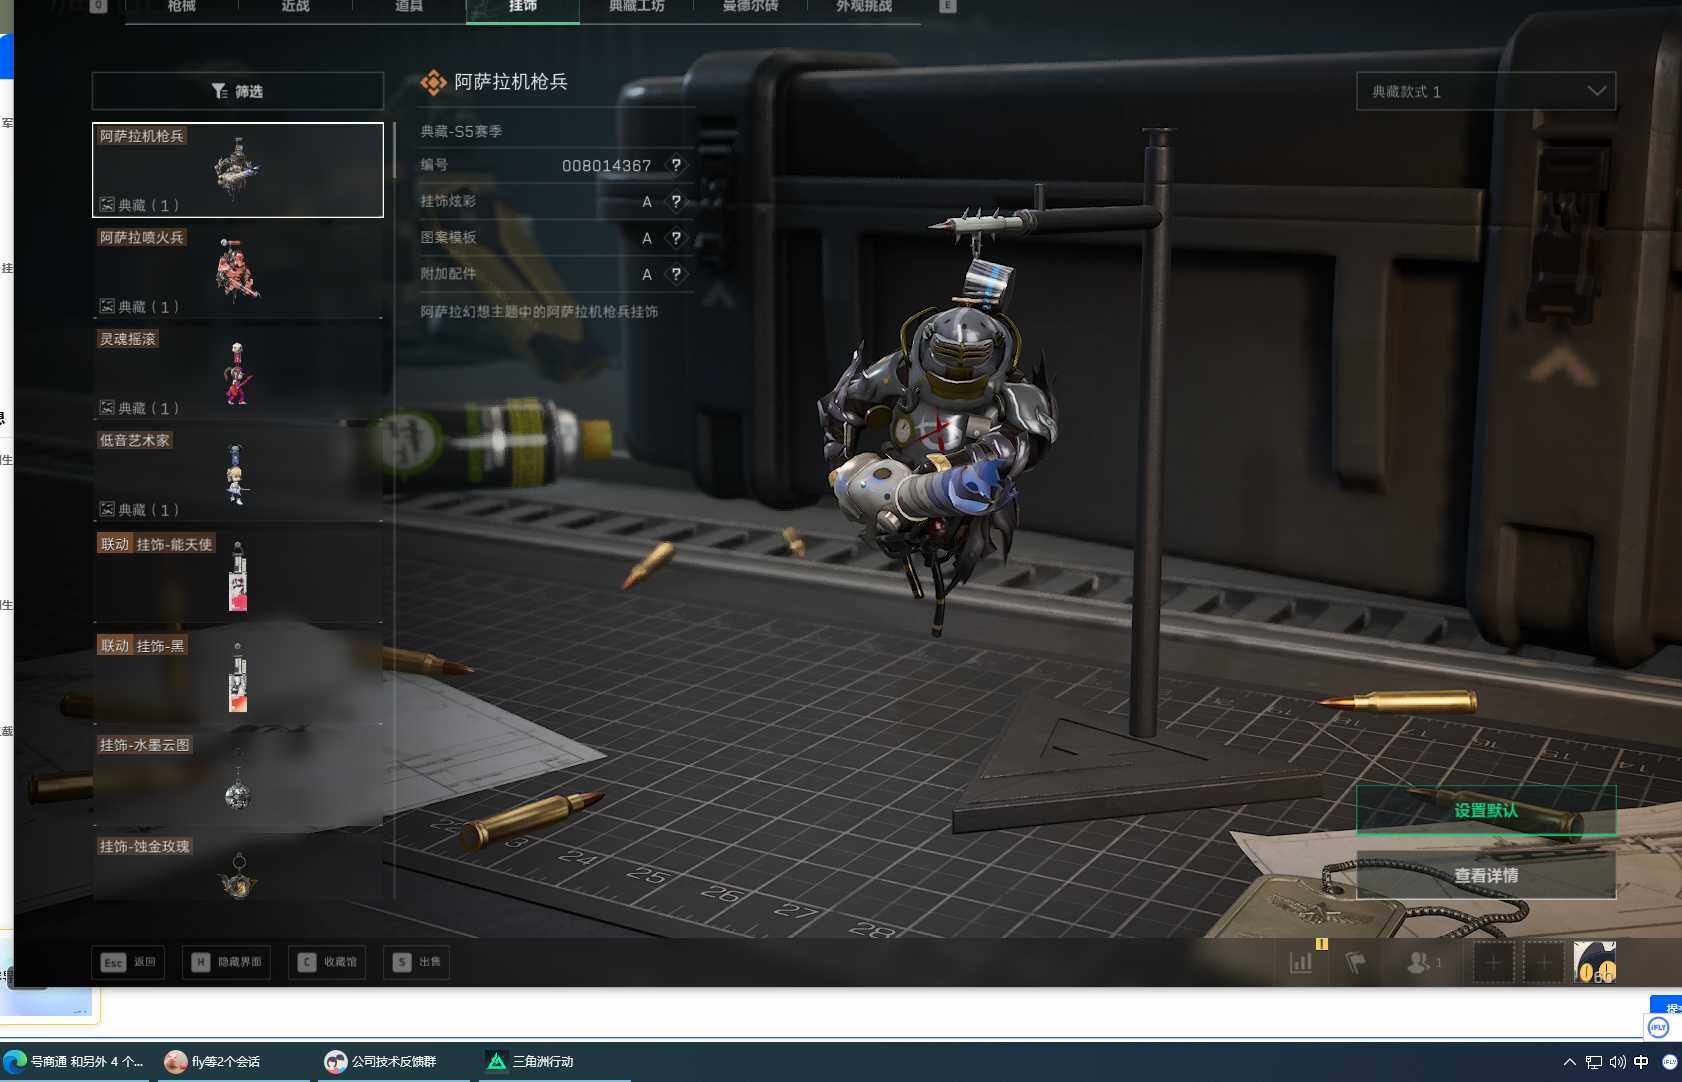The width and height of the screenshot is (1682, 1082).
Task: Select the 联动 挂饰-能天使 charm
Action: (x=237, y=577)
